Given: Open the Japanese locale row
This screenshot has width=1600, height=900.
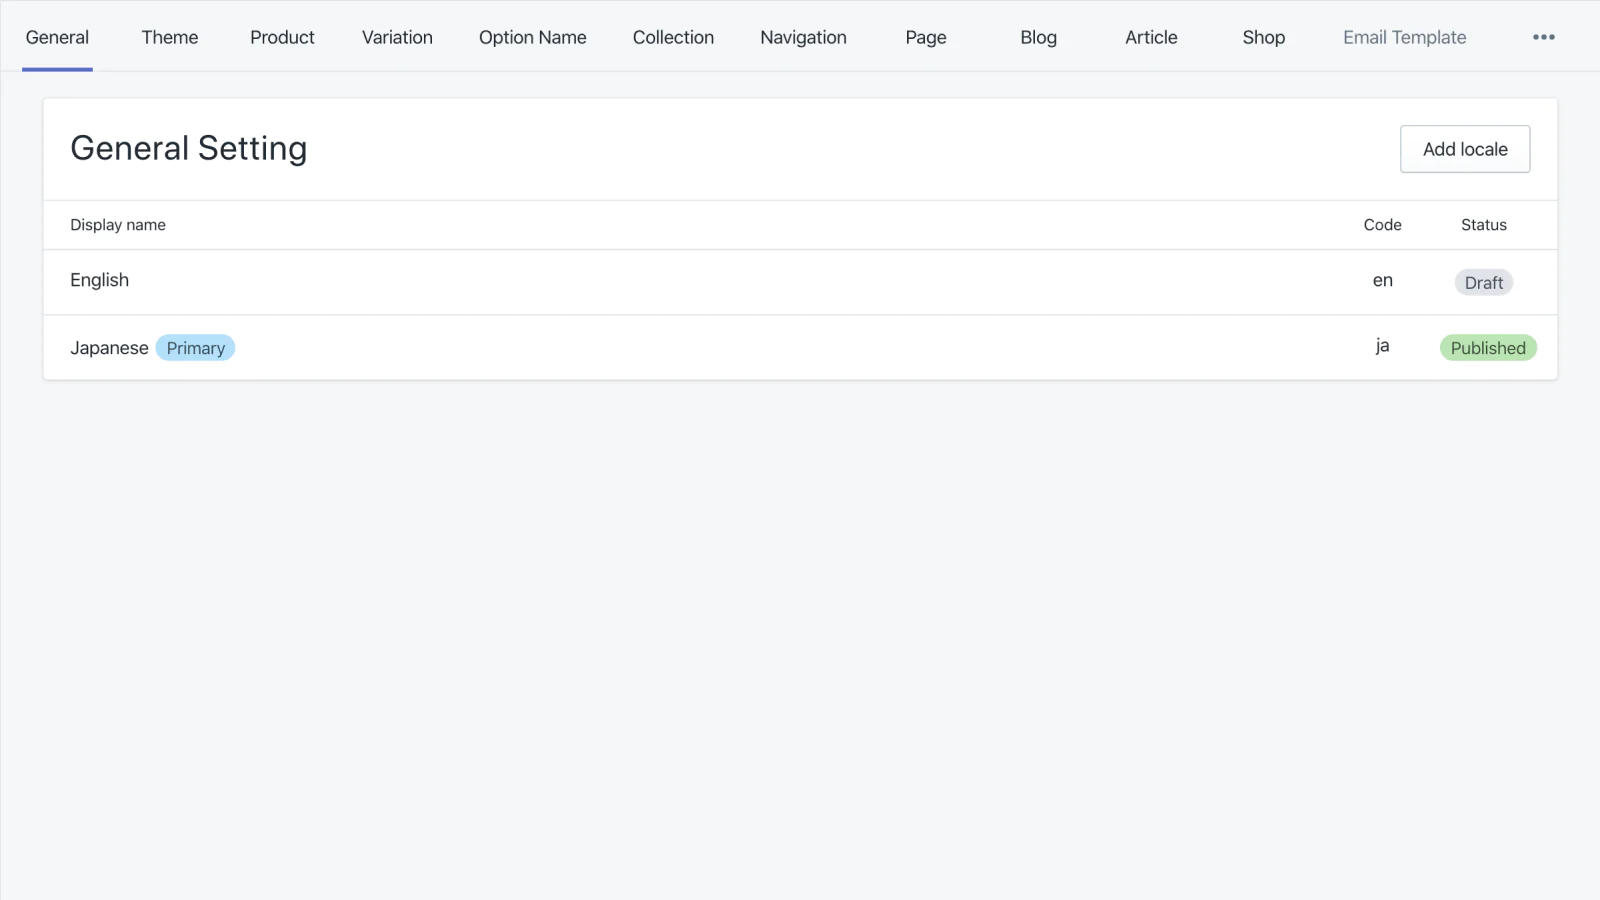Looking at the screenshot, I should click(109, 348).
